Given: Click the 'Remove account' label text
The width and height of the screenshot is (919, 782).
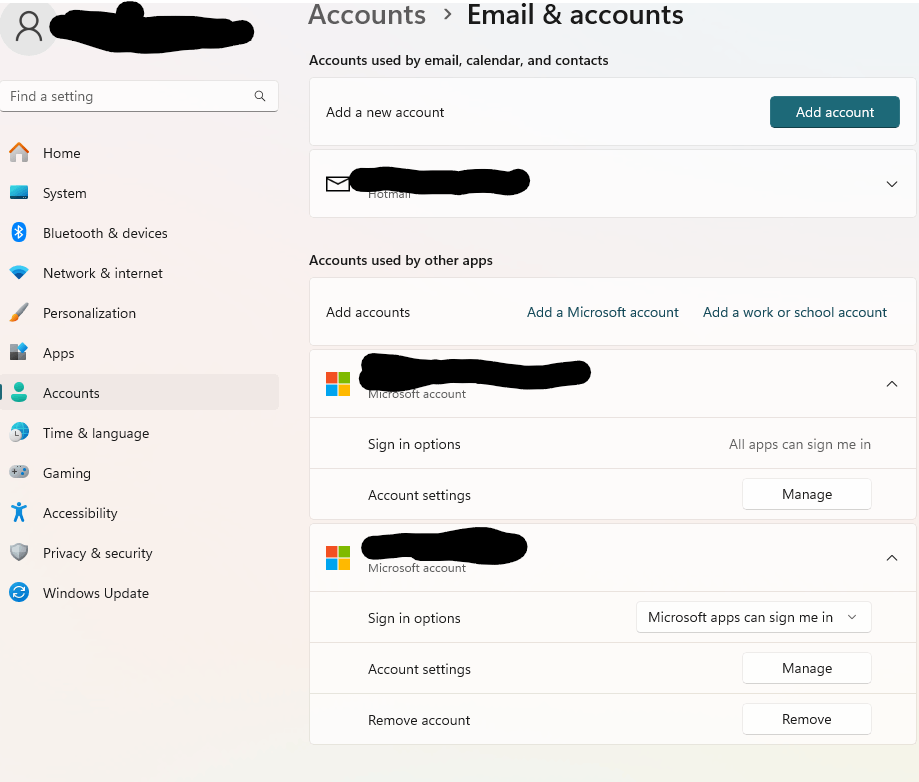Looking at the screenshot, I should click(x=419, y=720).
